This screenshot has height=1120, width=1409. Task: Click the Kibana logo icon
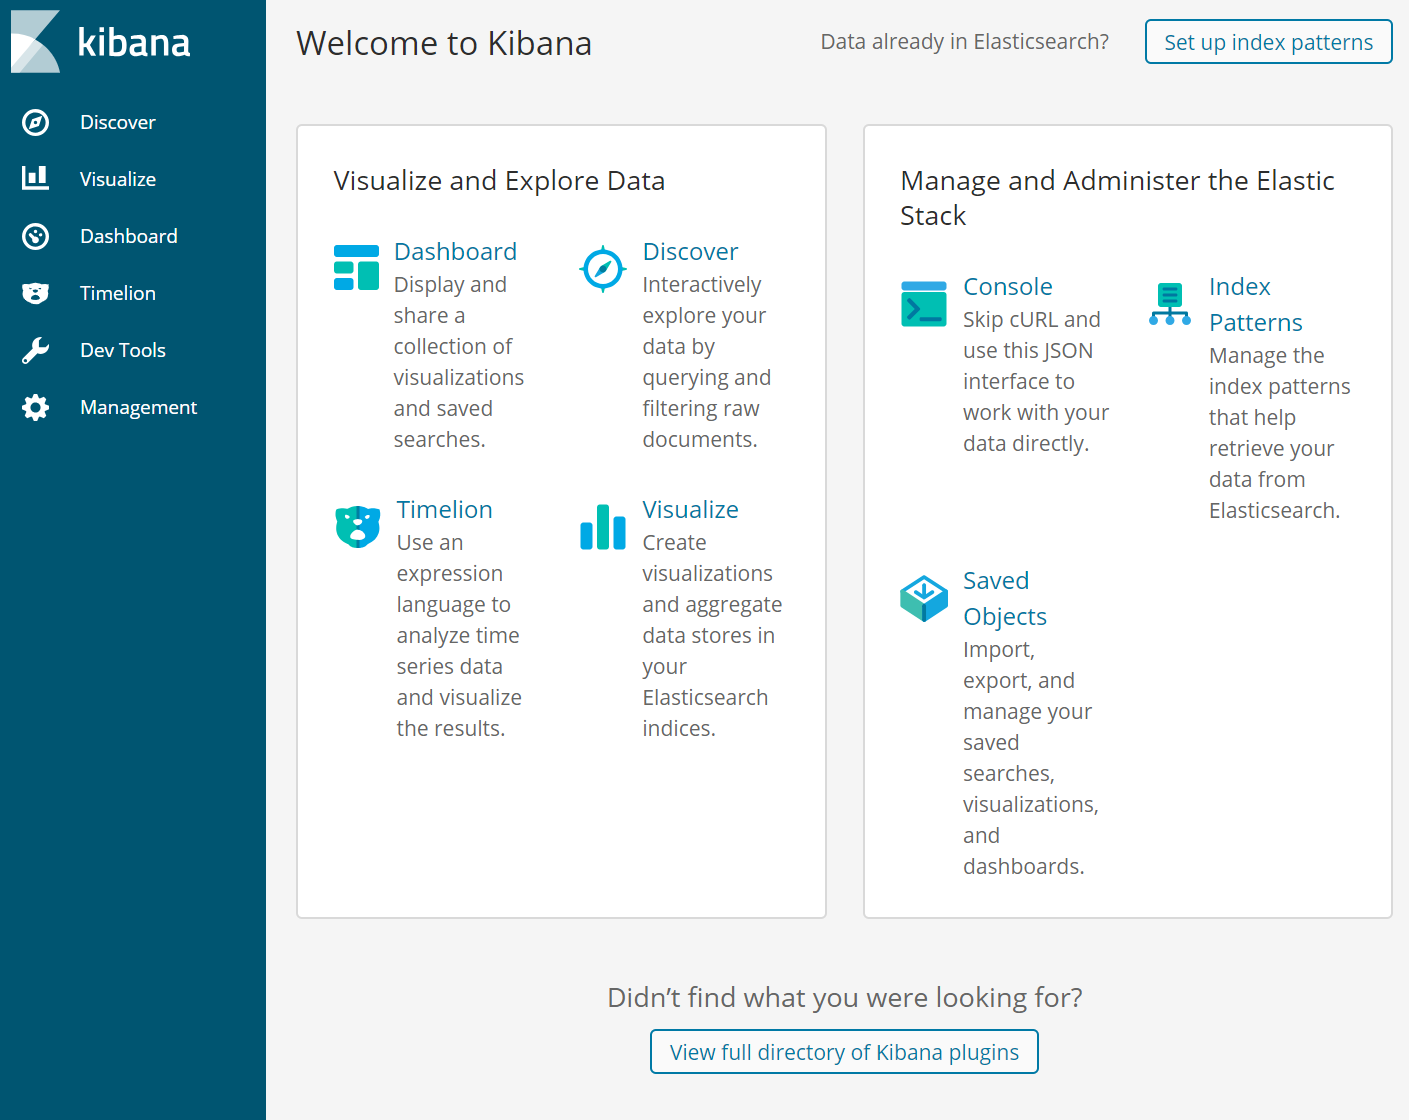click(35, 42)
